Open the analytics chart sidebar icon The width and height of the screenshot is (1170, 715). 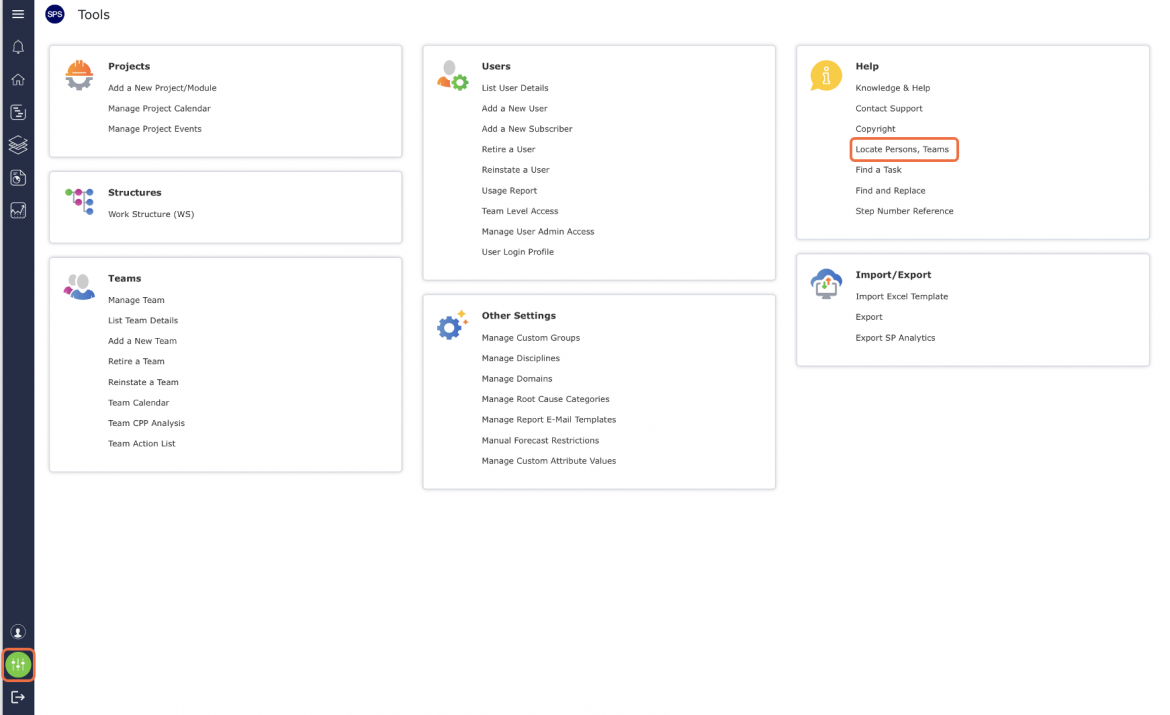18,210
